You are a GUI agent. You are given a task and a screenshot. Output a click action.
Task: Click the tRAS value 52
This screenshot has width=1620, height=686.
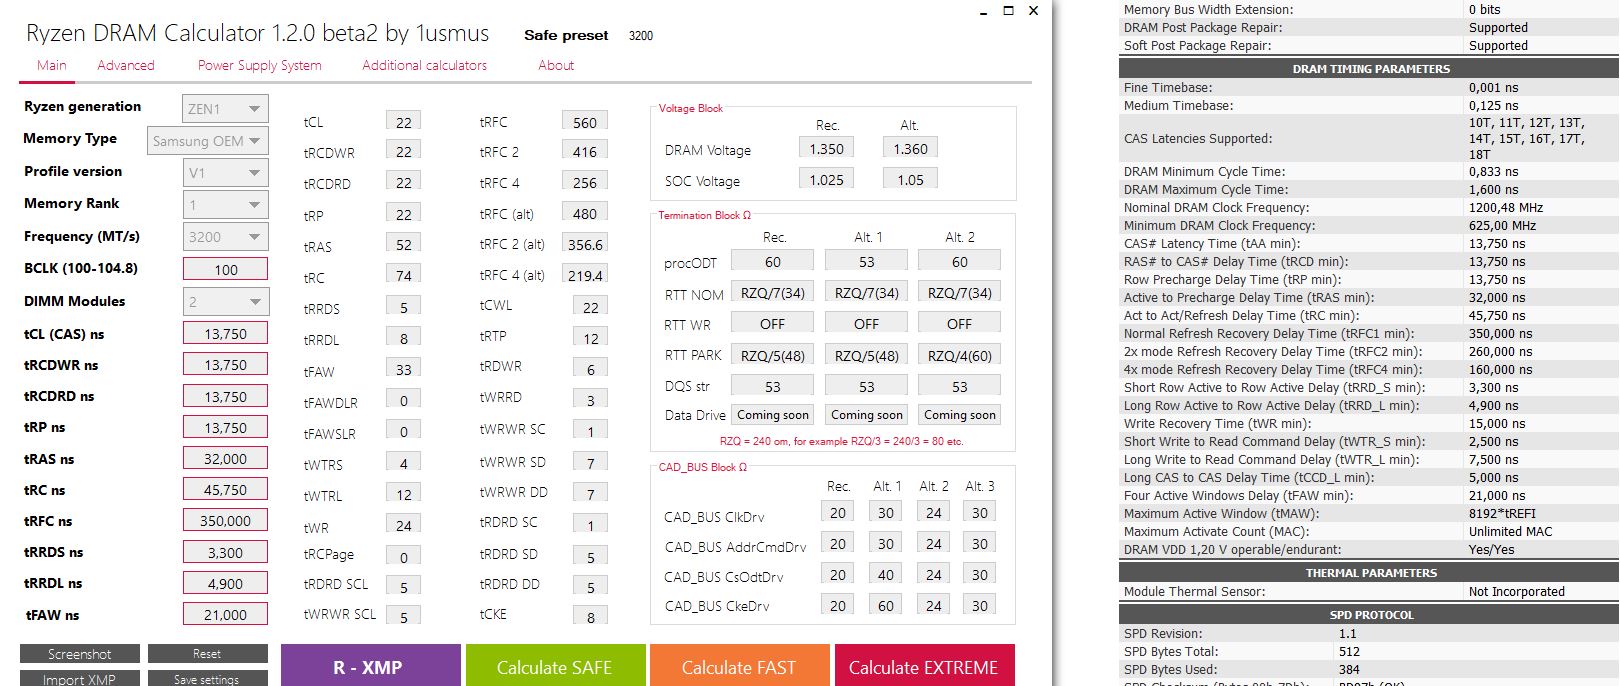point(403,244)
